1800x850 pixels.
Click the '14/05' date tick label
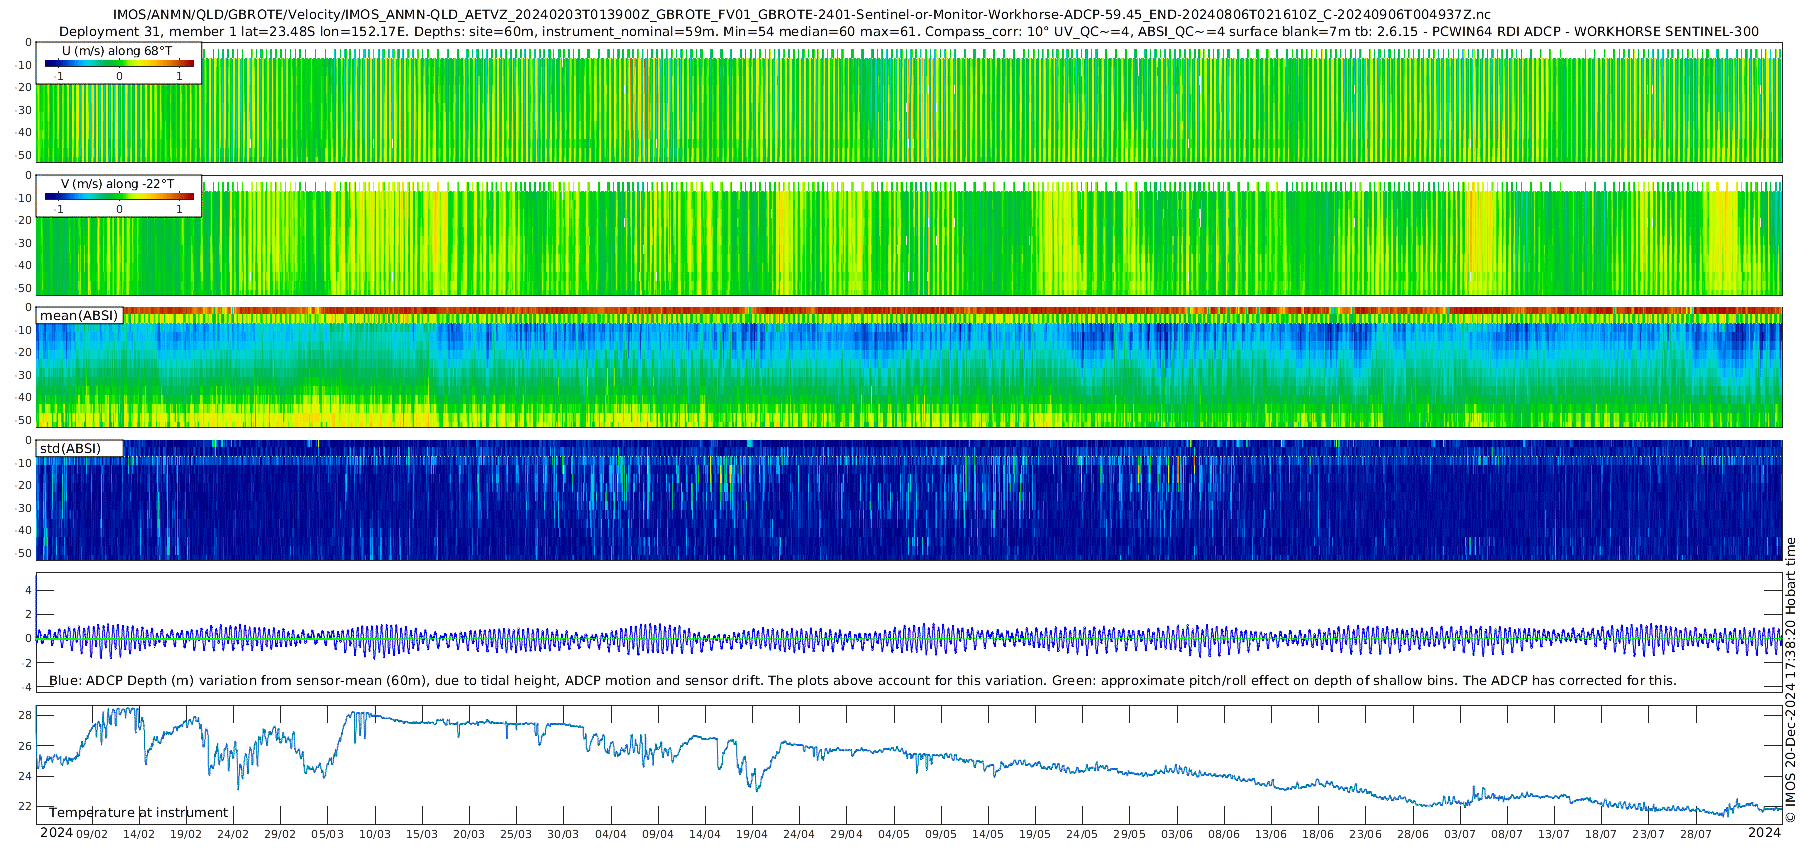point(988,834)
